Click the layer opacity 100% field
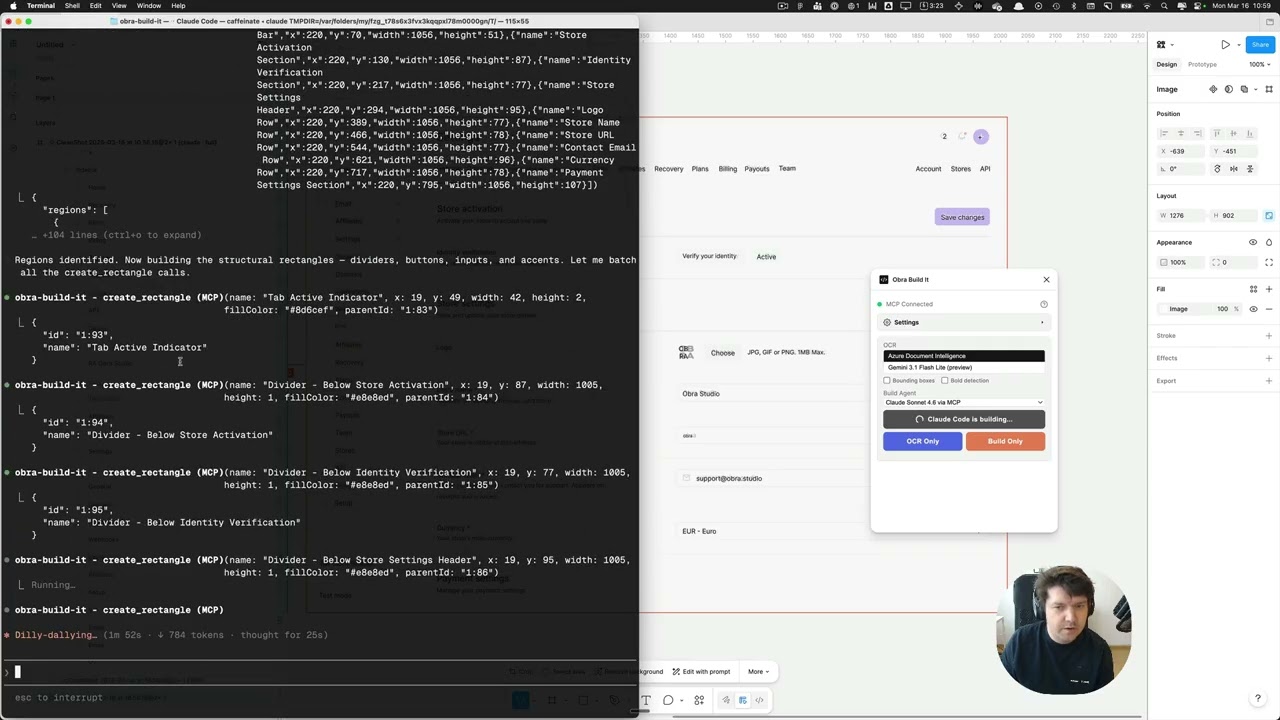Screen dimensions: 1280x720 (1182, 262)
